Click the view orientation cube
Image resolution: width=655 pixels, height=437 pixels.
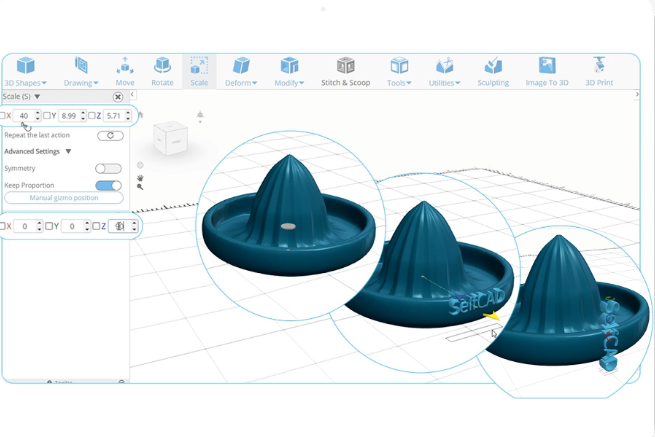170,137
